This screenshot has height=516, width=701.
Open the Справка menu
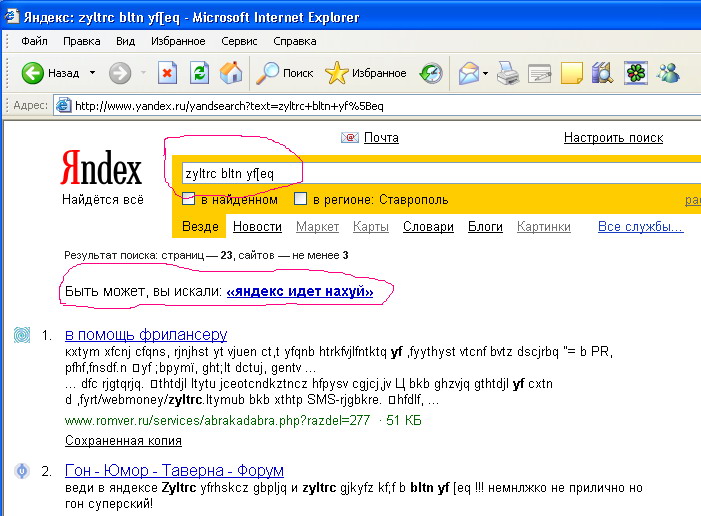click(x=295, y=41)
